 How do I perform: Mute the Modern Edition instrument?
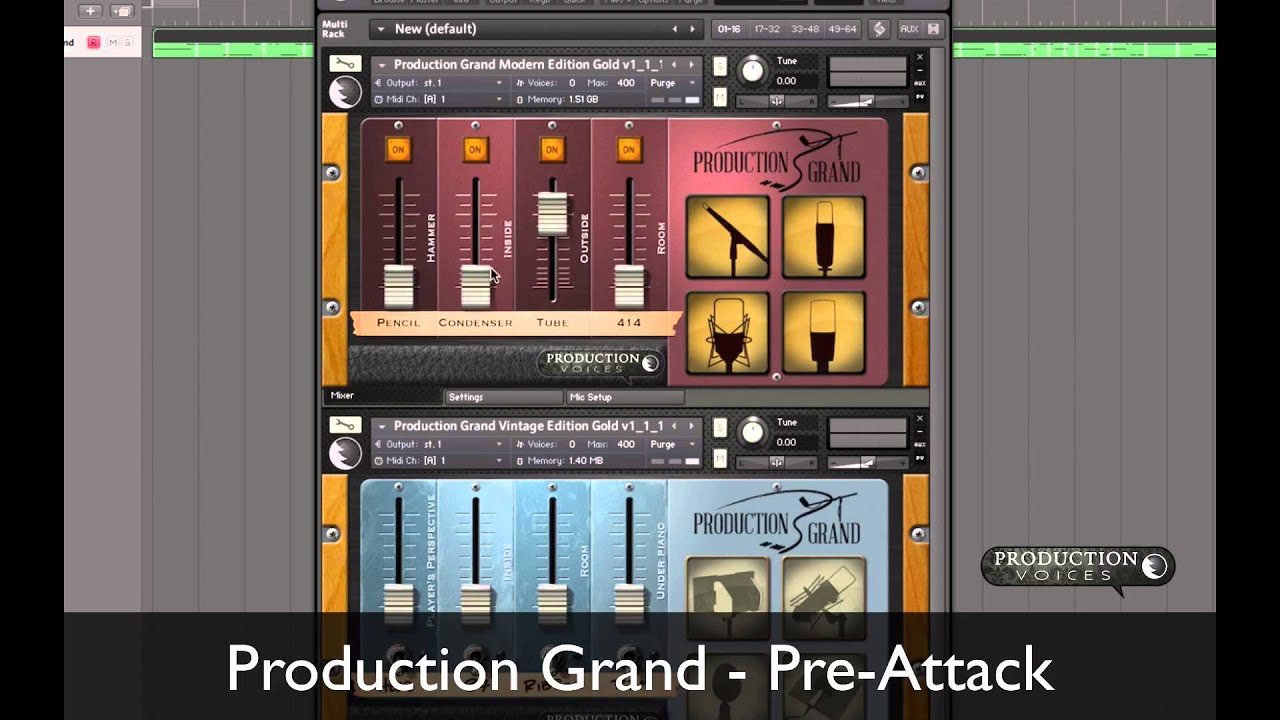(720, 97)
